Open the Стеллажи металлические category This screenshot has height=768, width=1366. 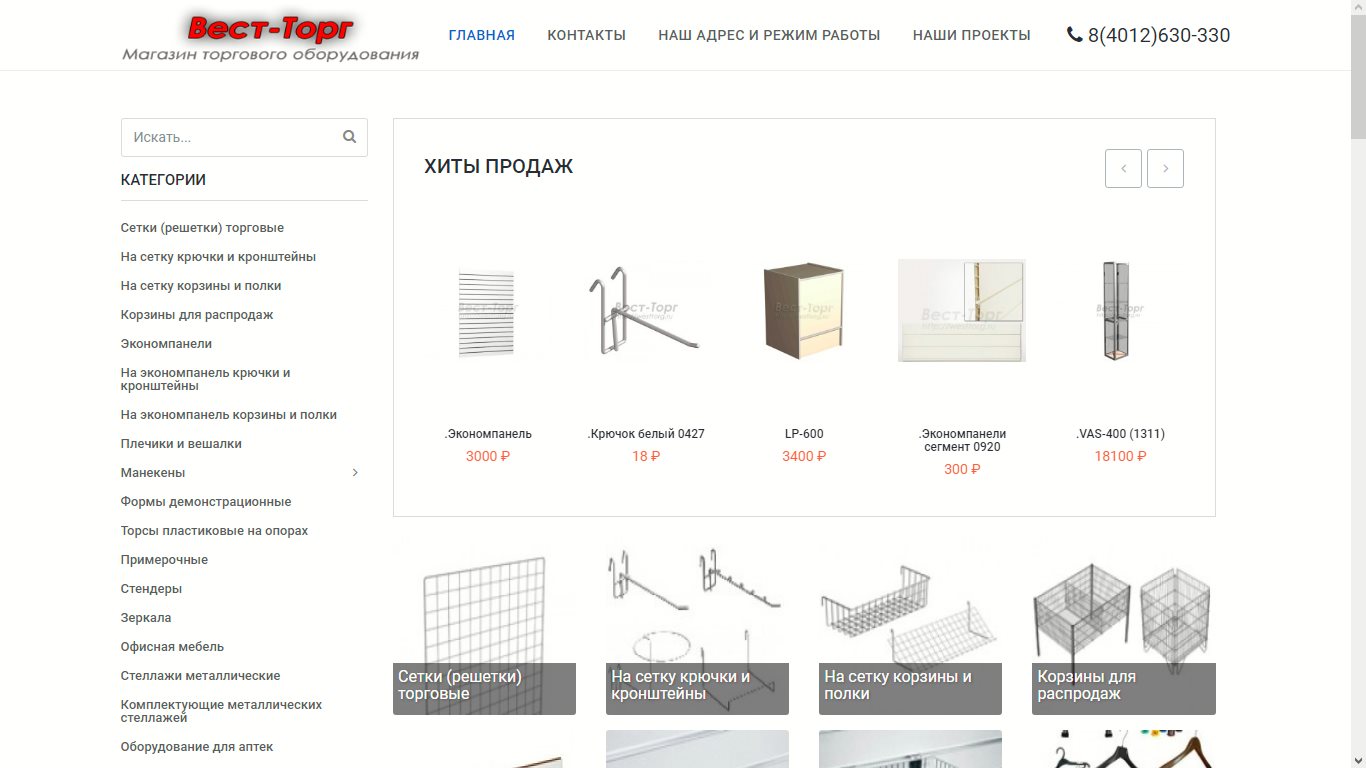coord(200,676)
